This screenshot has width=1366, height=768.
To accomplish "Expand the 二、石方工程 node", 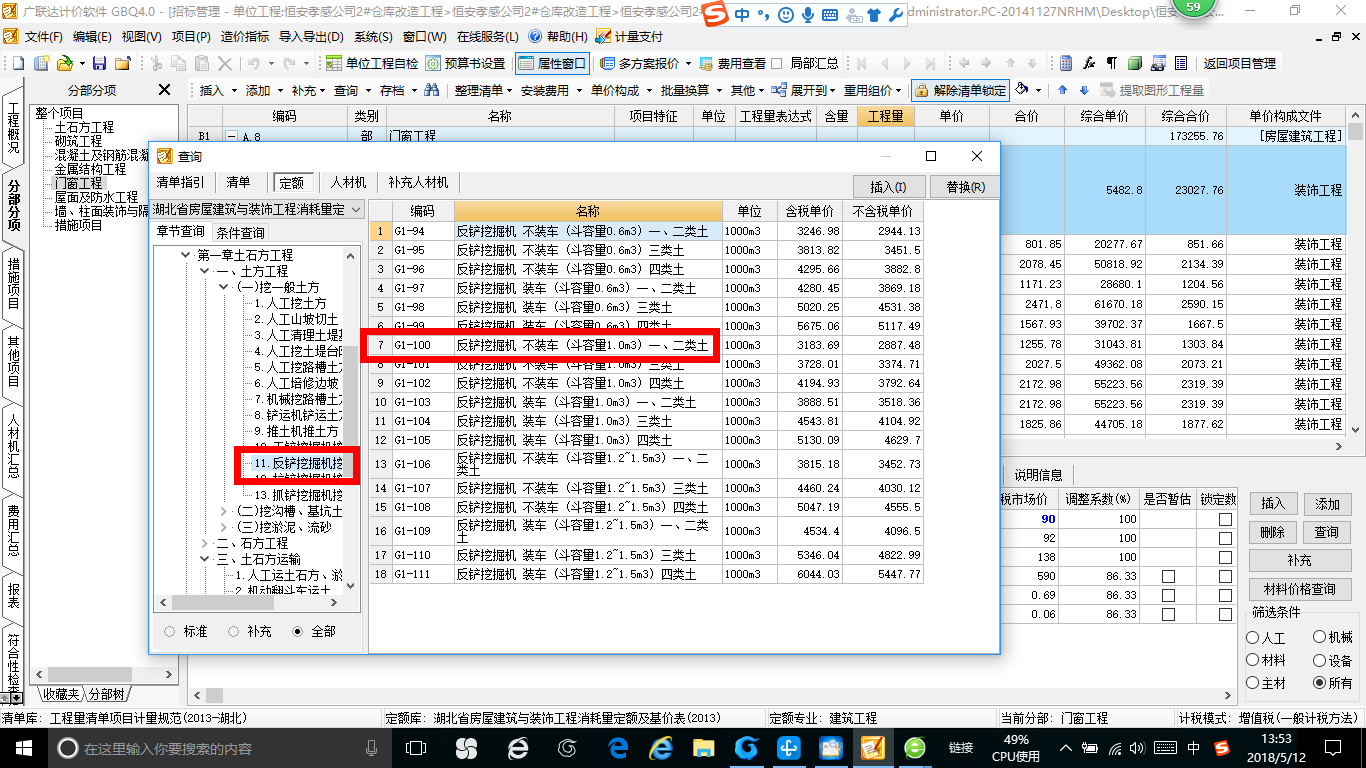I will click(204, 544).
